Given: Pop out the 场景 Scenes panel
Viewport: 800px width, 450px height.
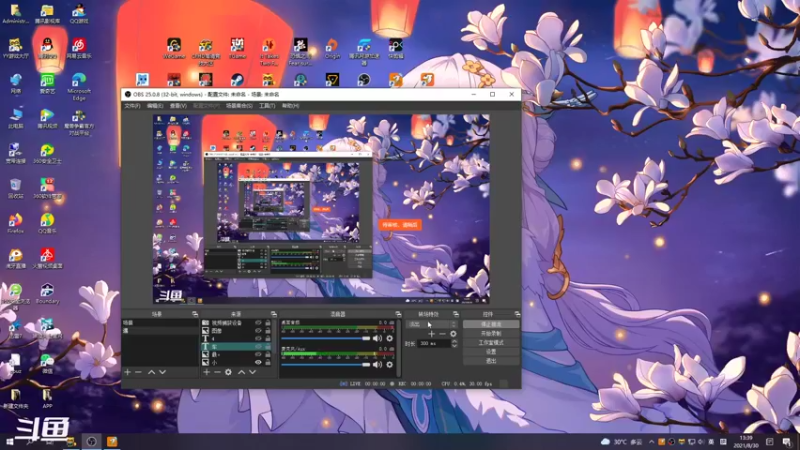Looking at the screenshot, I should pyautogui.click(x=194, y=314).
